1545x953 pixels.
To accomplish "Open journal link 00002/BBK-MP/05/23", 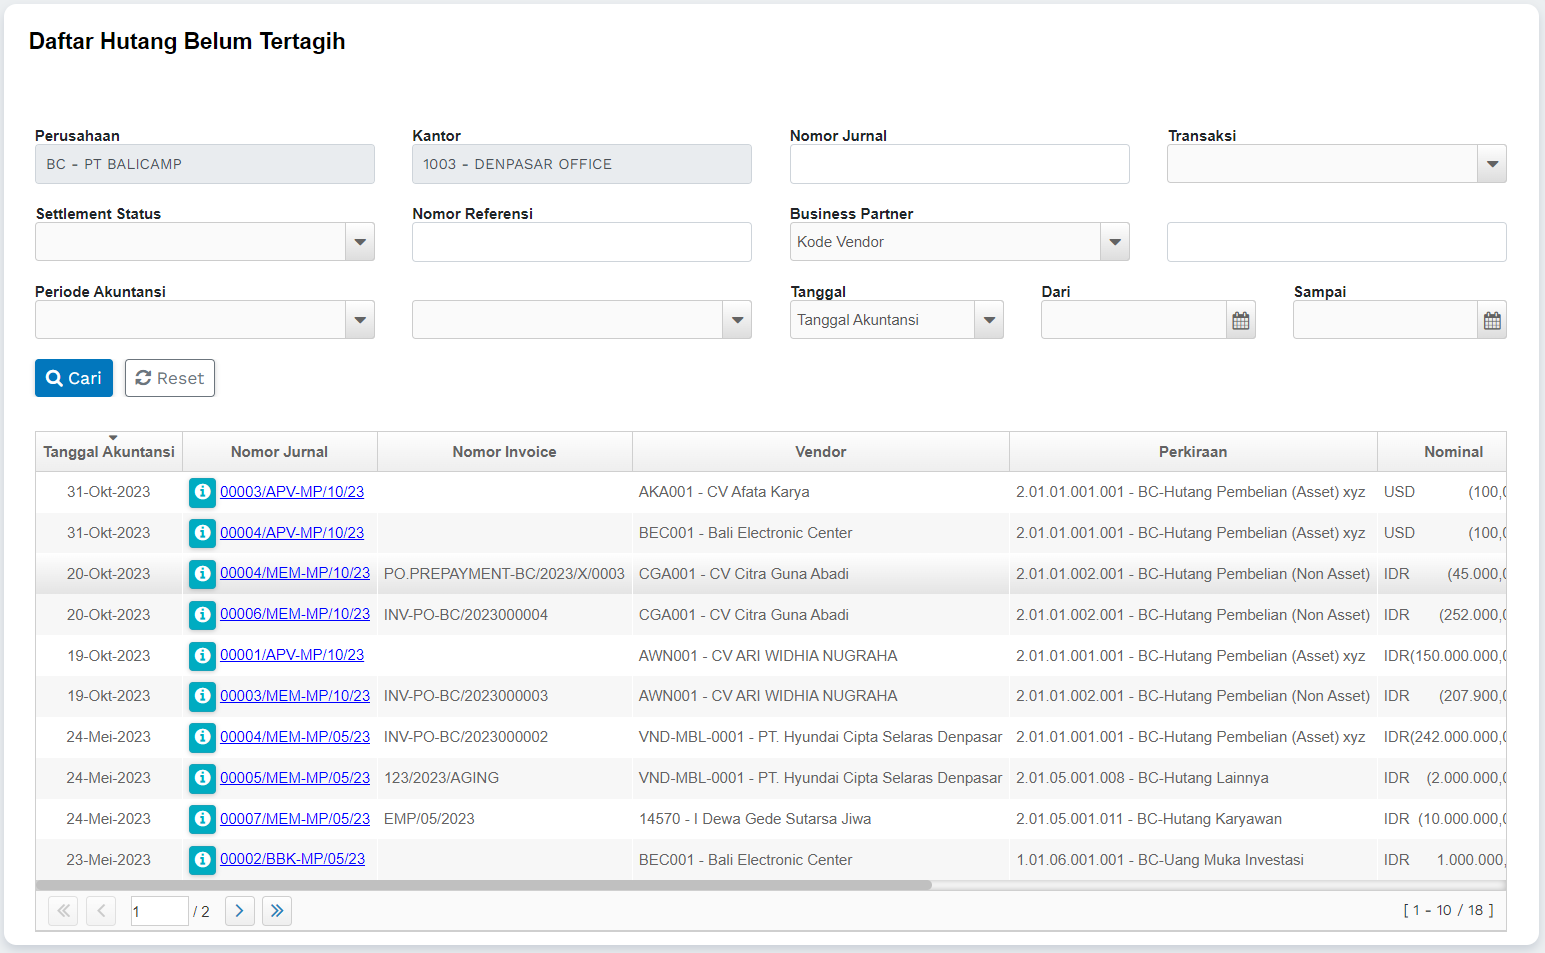I will (292, 859).
